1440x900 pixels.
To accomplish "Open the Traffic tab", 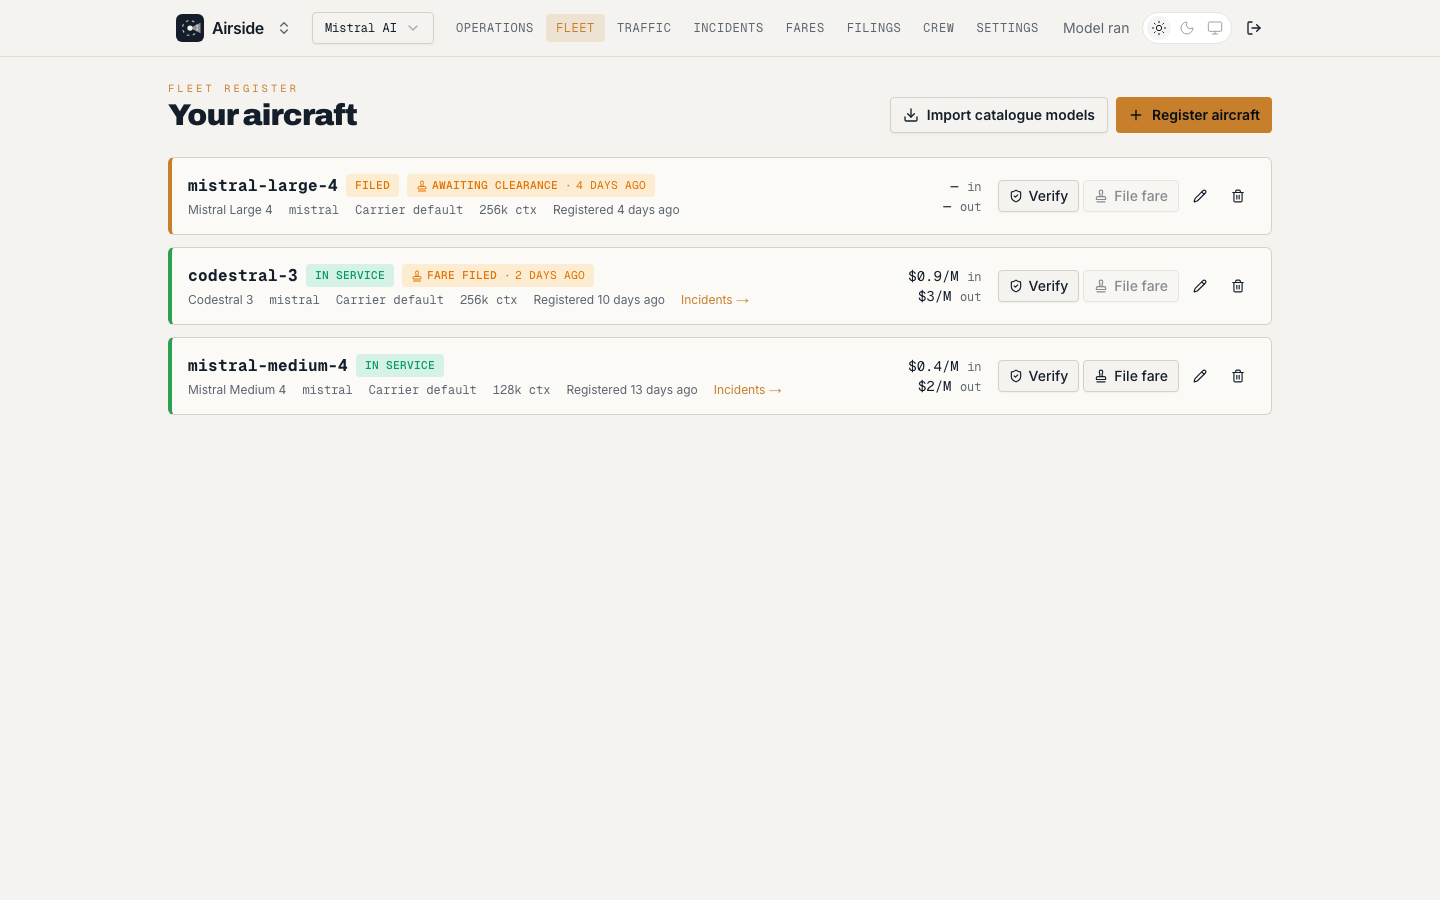I will coord(644,28).
